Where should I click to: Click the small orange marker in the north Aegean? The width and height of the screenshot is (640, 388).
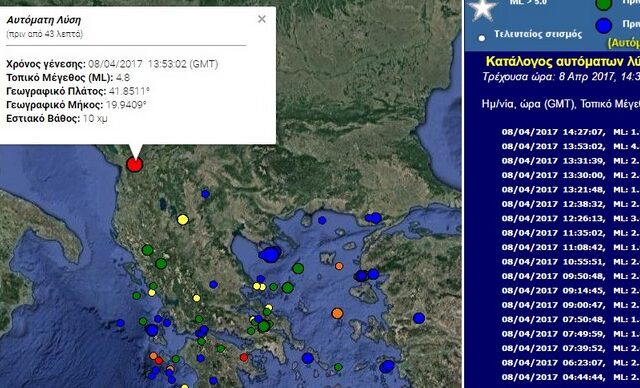tap(339, 266)
